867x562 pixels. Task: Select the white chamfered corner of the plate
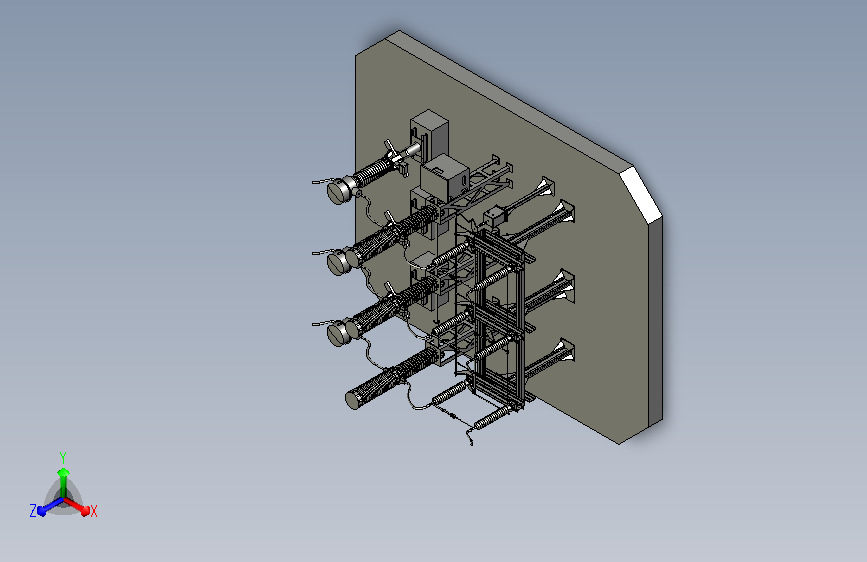tap(641, 194)
